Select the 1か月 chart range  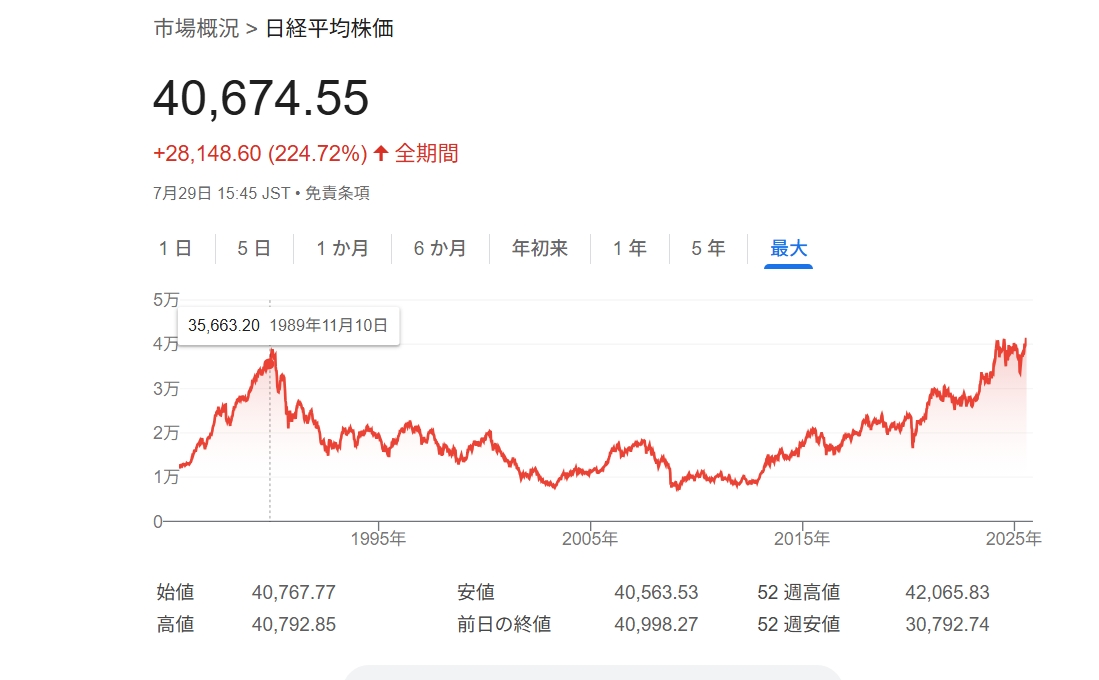pos(342,248)
